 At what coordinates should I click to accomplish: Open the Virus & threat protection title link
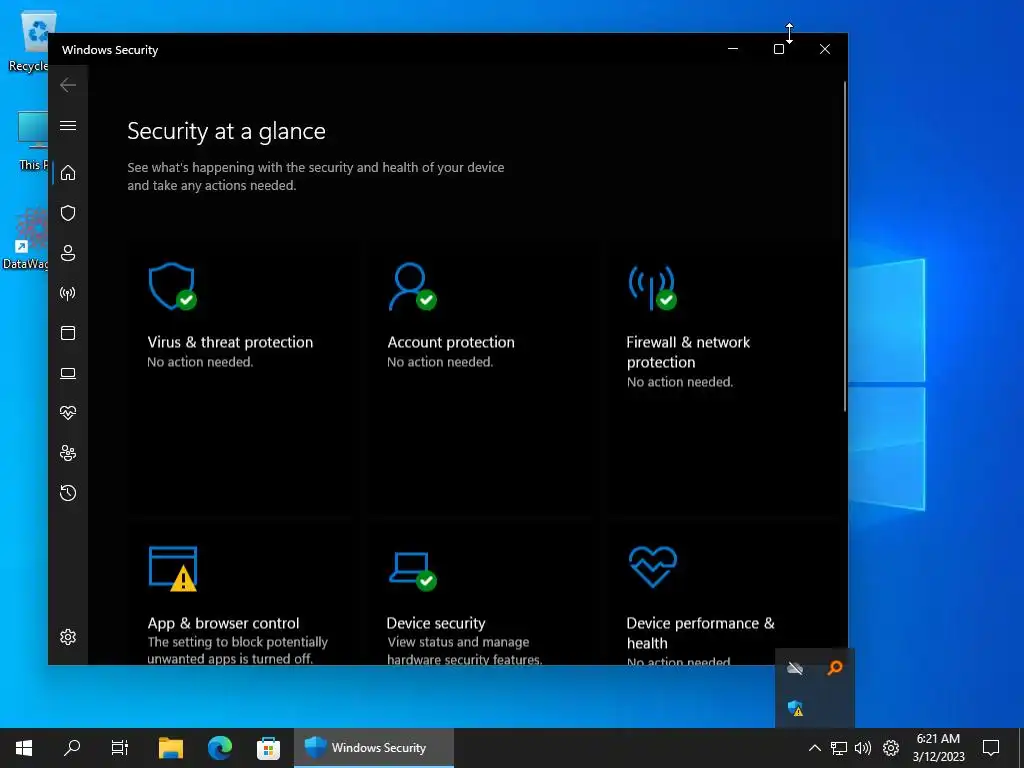point(230,342)
